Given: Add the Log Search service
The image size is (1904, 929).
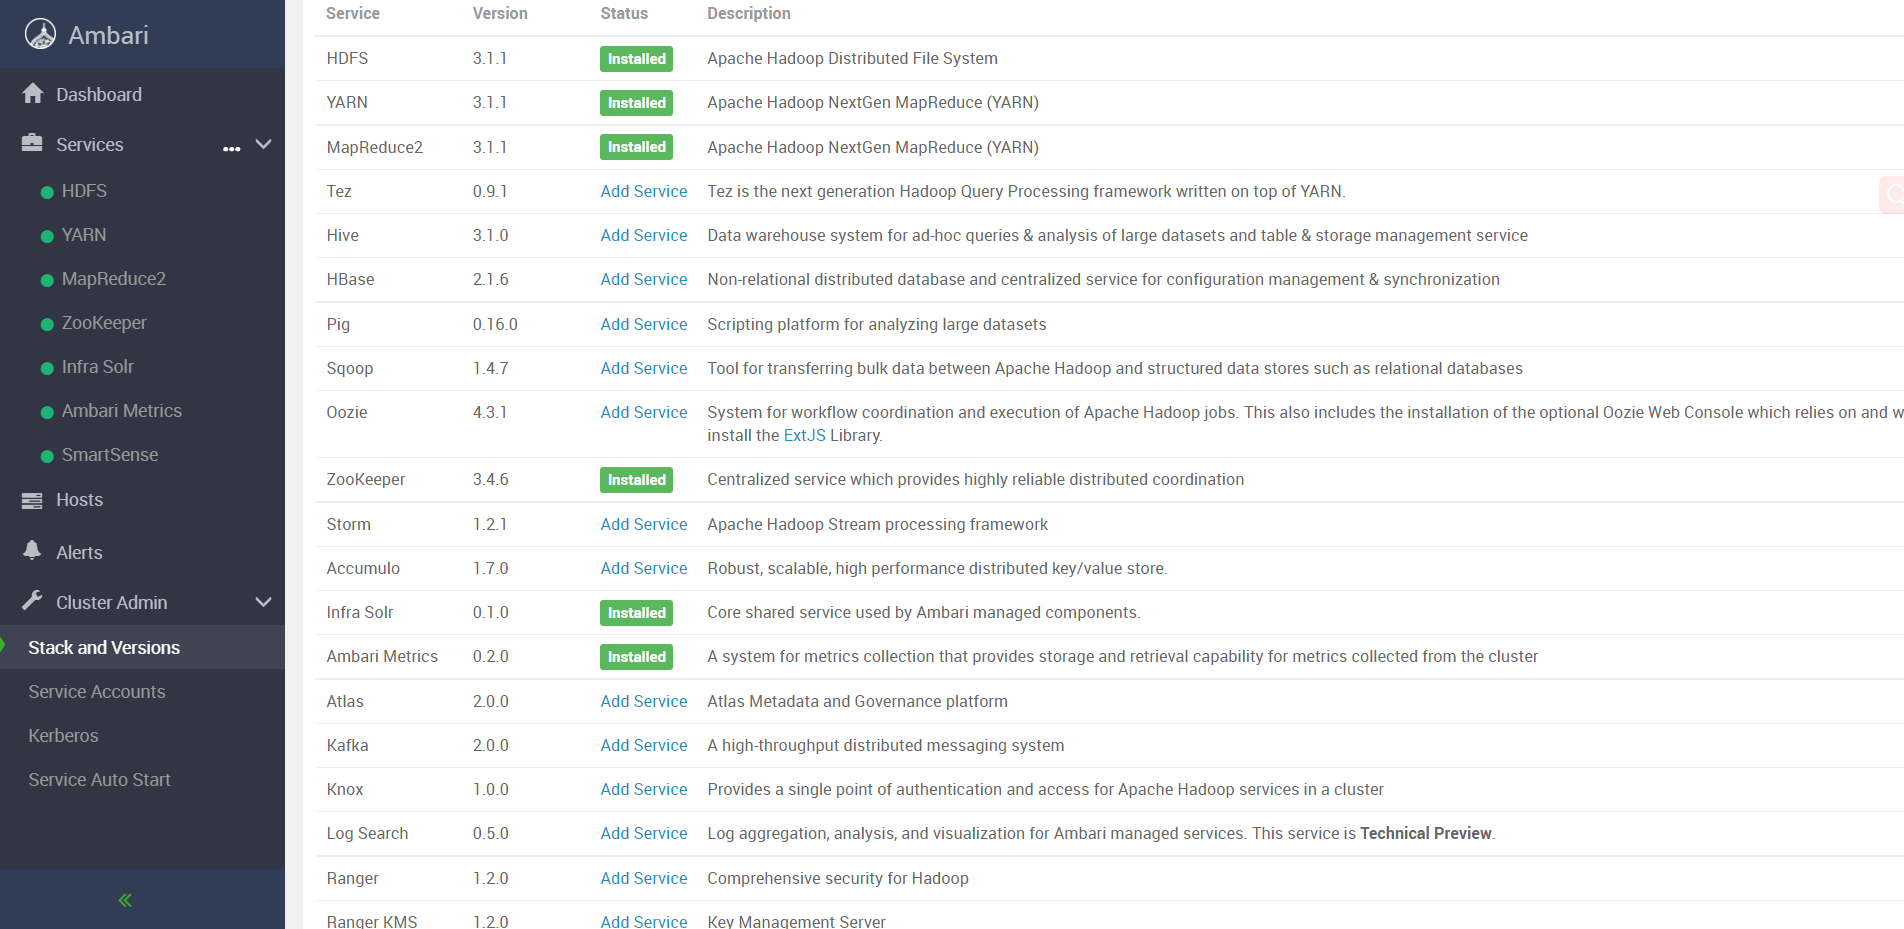Looking at the screenshot, I should pos(644,833).
